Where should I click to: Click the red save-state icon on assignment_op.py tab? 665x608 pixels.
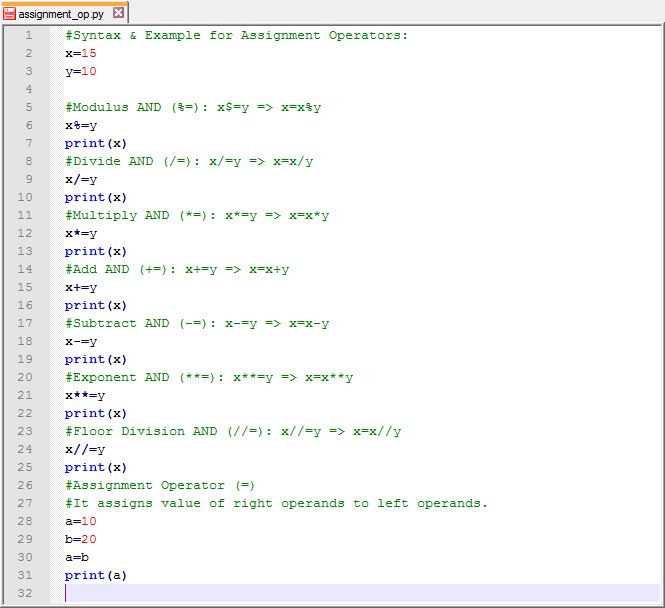tap(9, 14)
